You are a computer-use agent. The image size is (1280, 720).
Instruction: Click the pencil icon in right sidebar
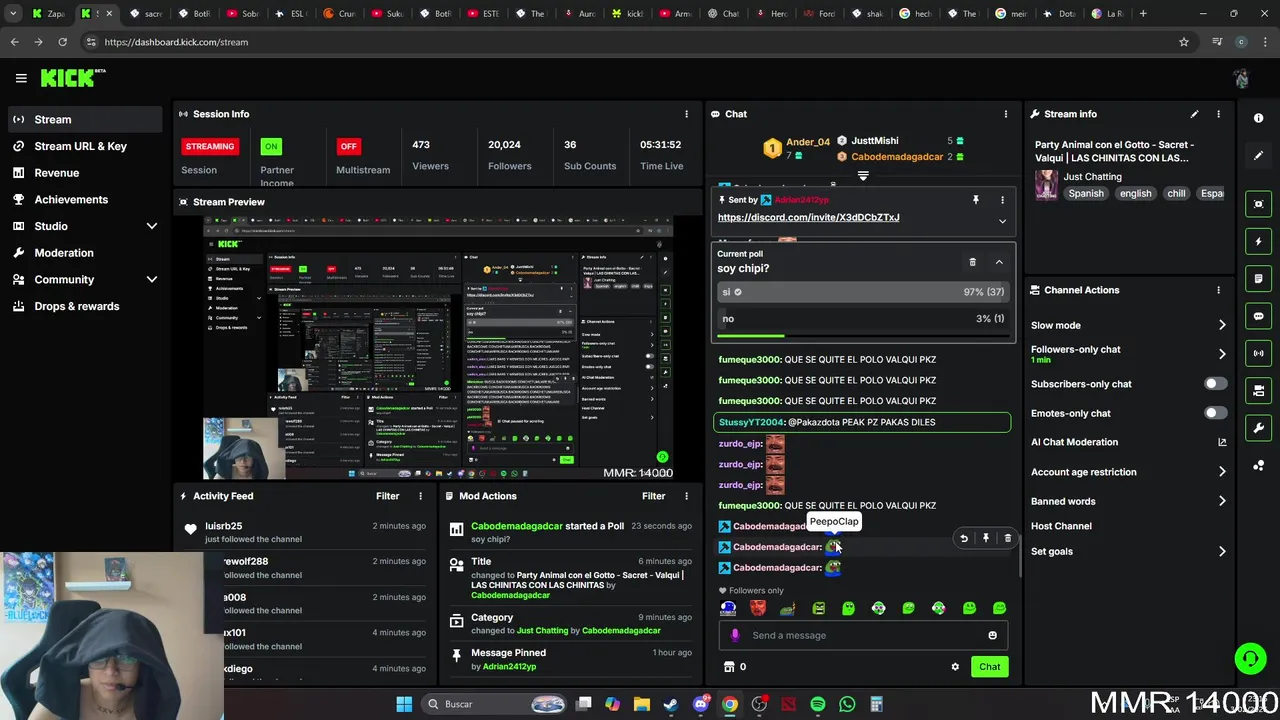(1258, 156)
